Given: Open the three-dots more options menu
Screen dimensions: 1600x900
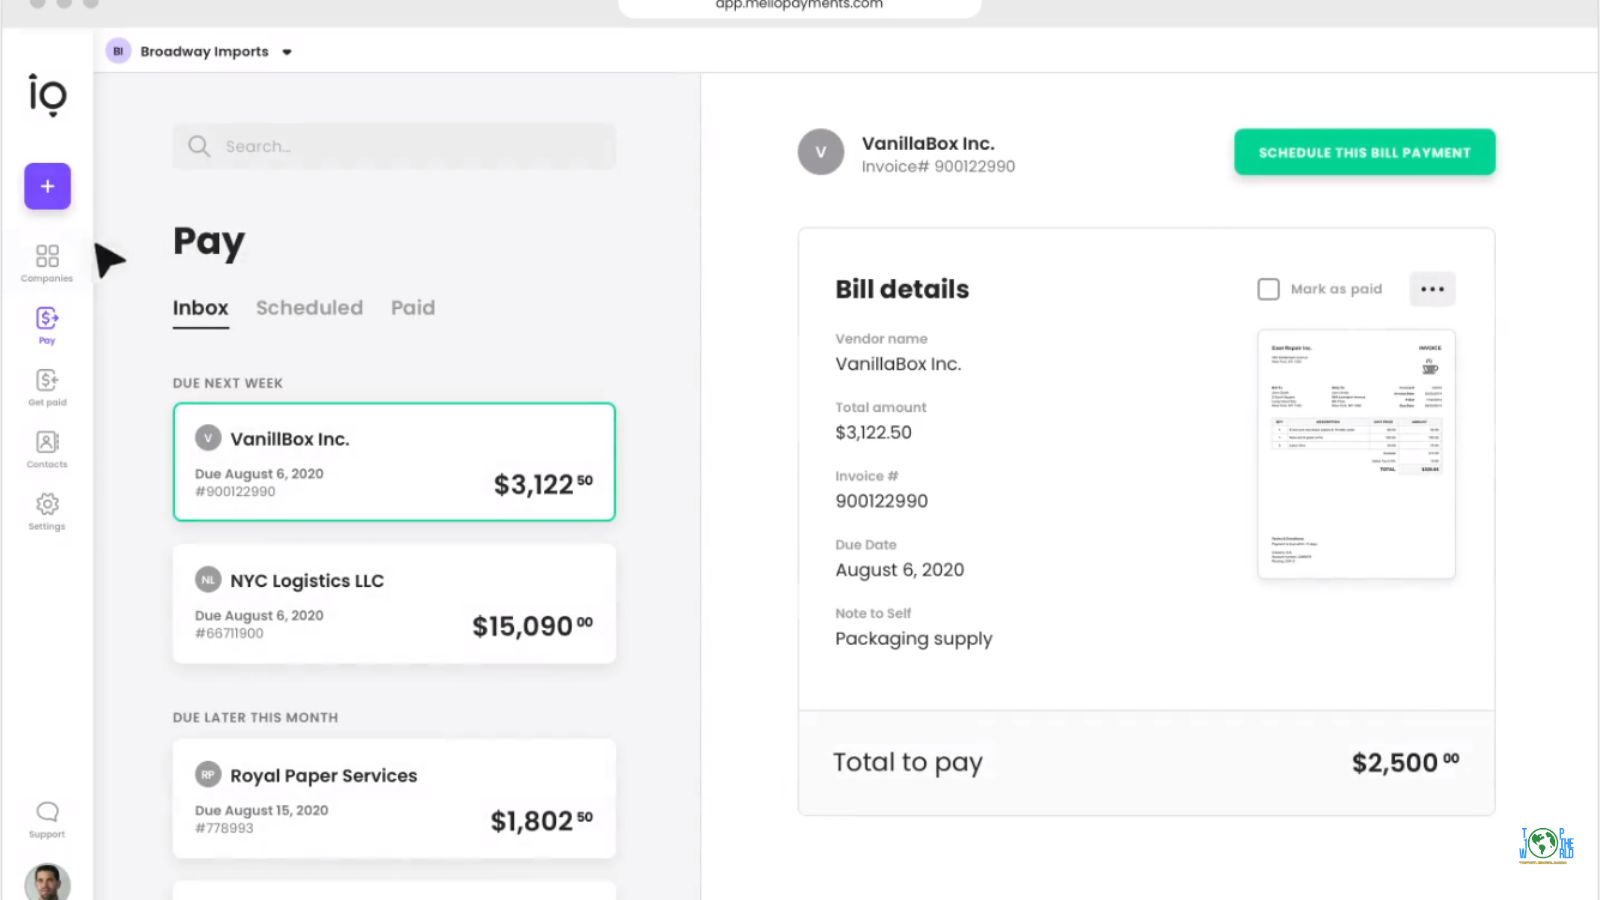Looking at the screenshot, I should point(1432,289).
